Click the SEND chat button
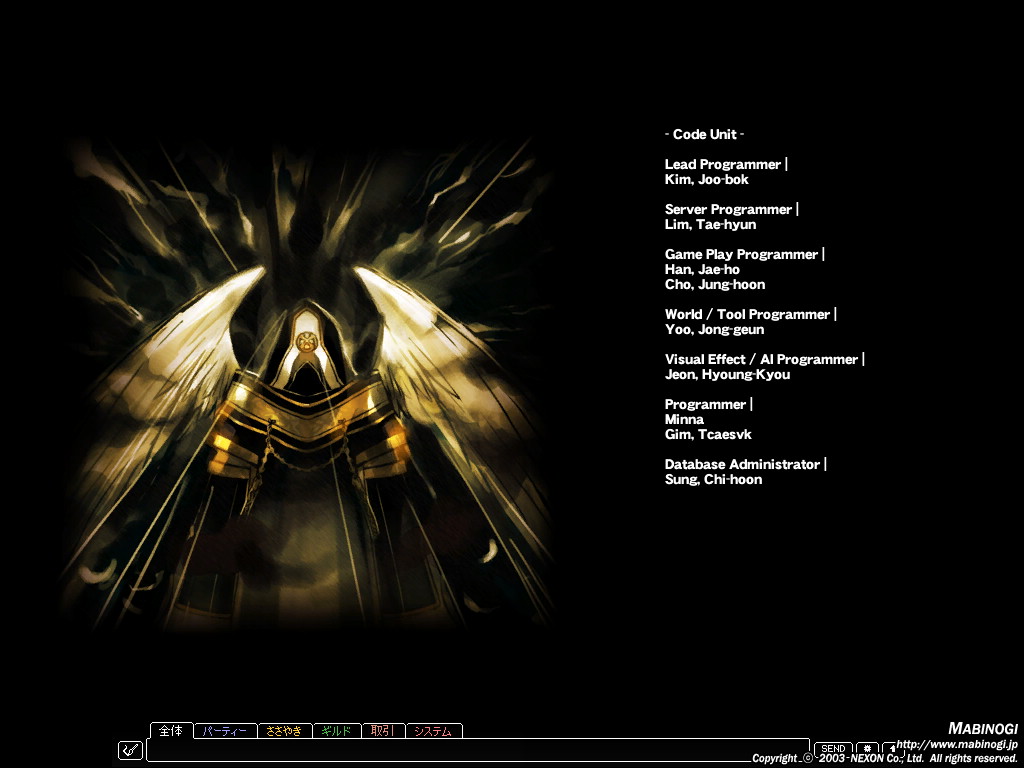The height and width of the screenshot is (768, 1024). coord(833,748)
